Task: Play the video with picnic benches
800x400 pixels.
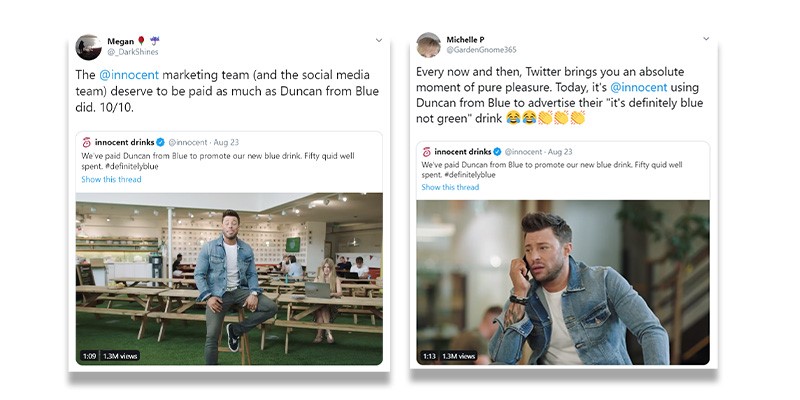Action: coord(229,279)
